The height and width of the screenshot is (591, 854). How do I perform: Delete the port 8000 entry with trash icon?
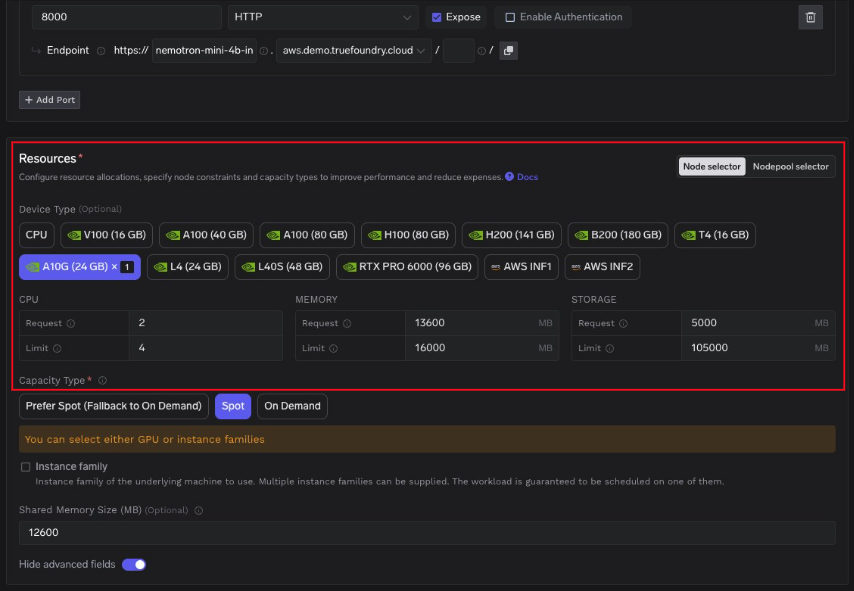tap(810, 17)
